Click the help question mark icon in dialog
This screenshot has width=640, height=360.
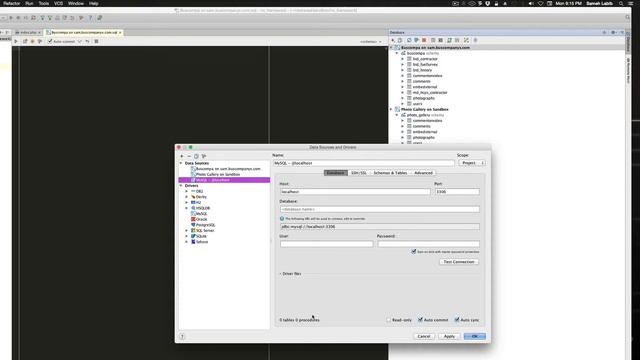182,336
